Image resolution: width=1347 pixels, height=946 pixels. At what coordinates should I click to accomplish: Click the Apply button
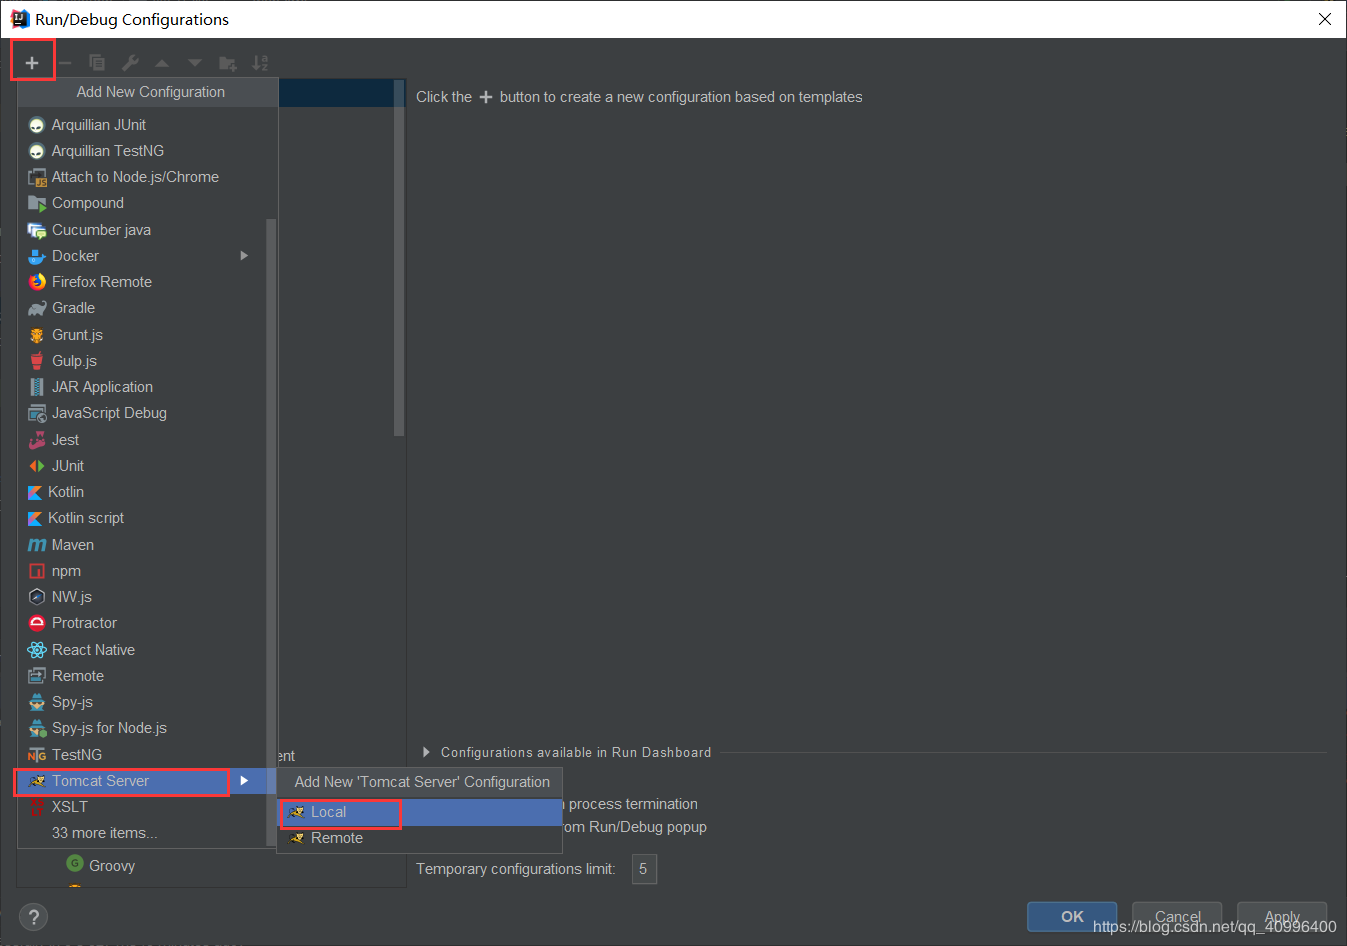coord(1282,916)
